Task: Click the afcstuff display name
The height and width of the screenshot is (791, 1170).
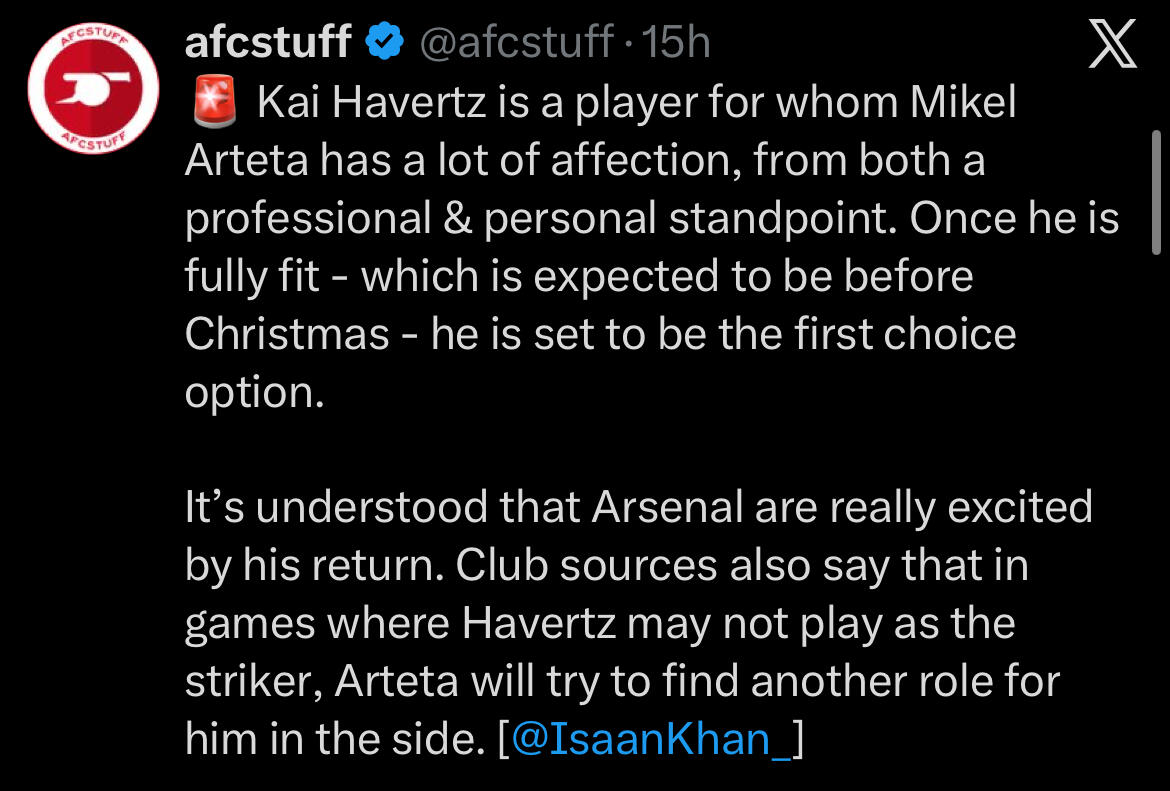Action: tap(268, 42)
